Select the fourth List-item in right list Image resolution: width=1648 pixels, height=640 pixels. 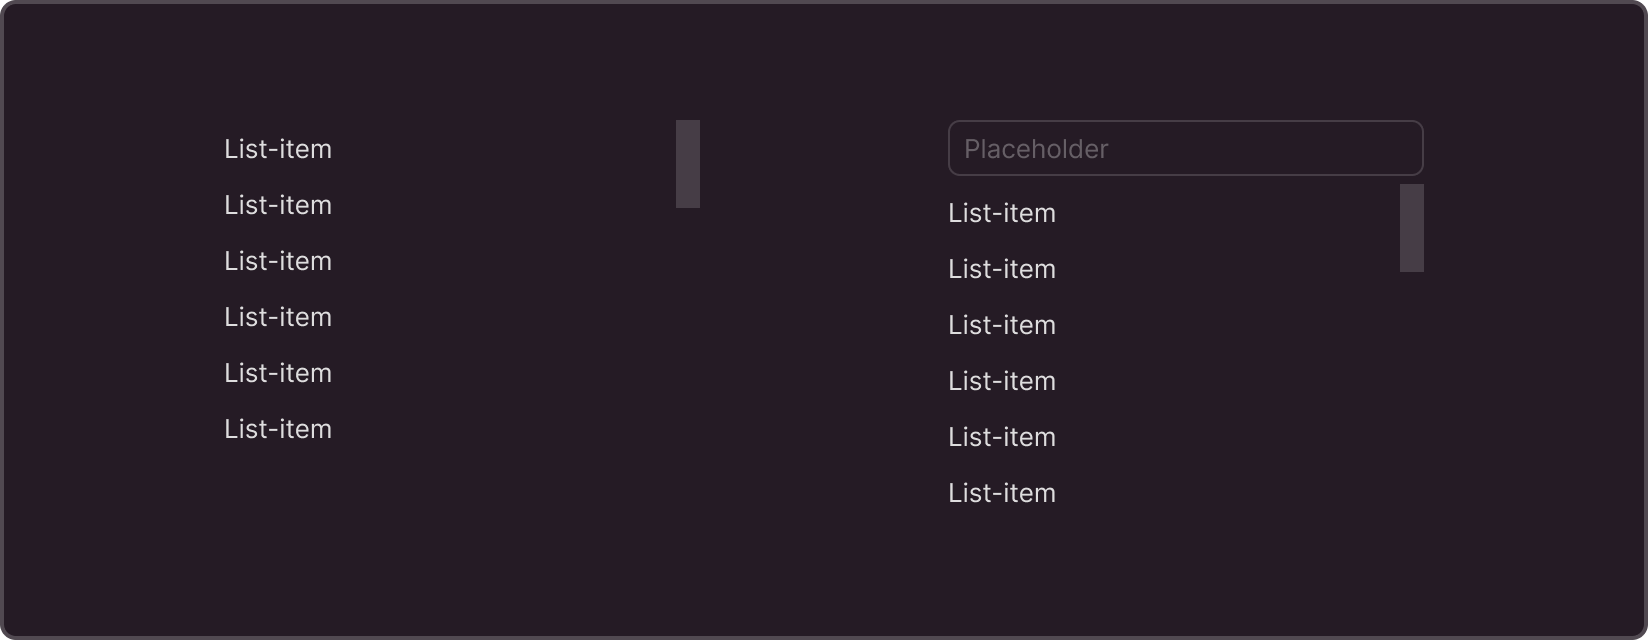pos(1002,381)
